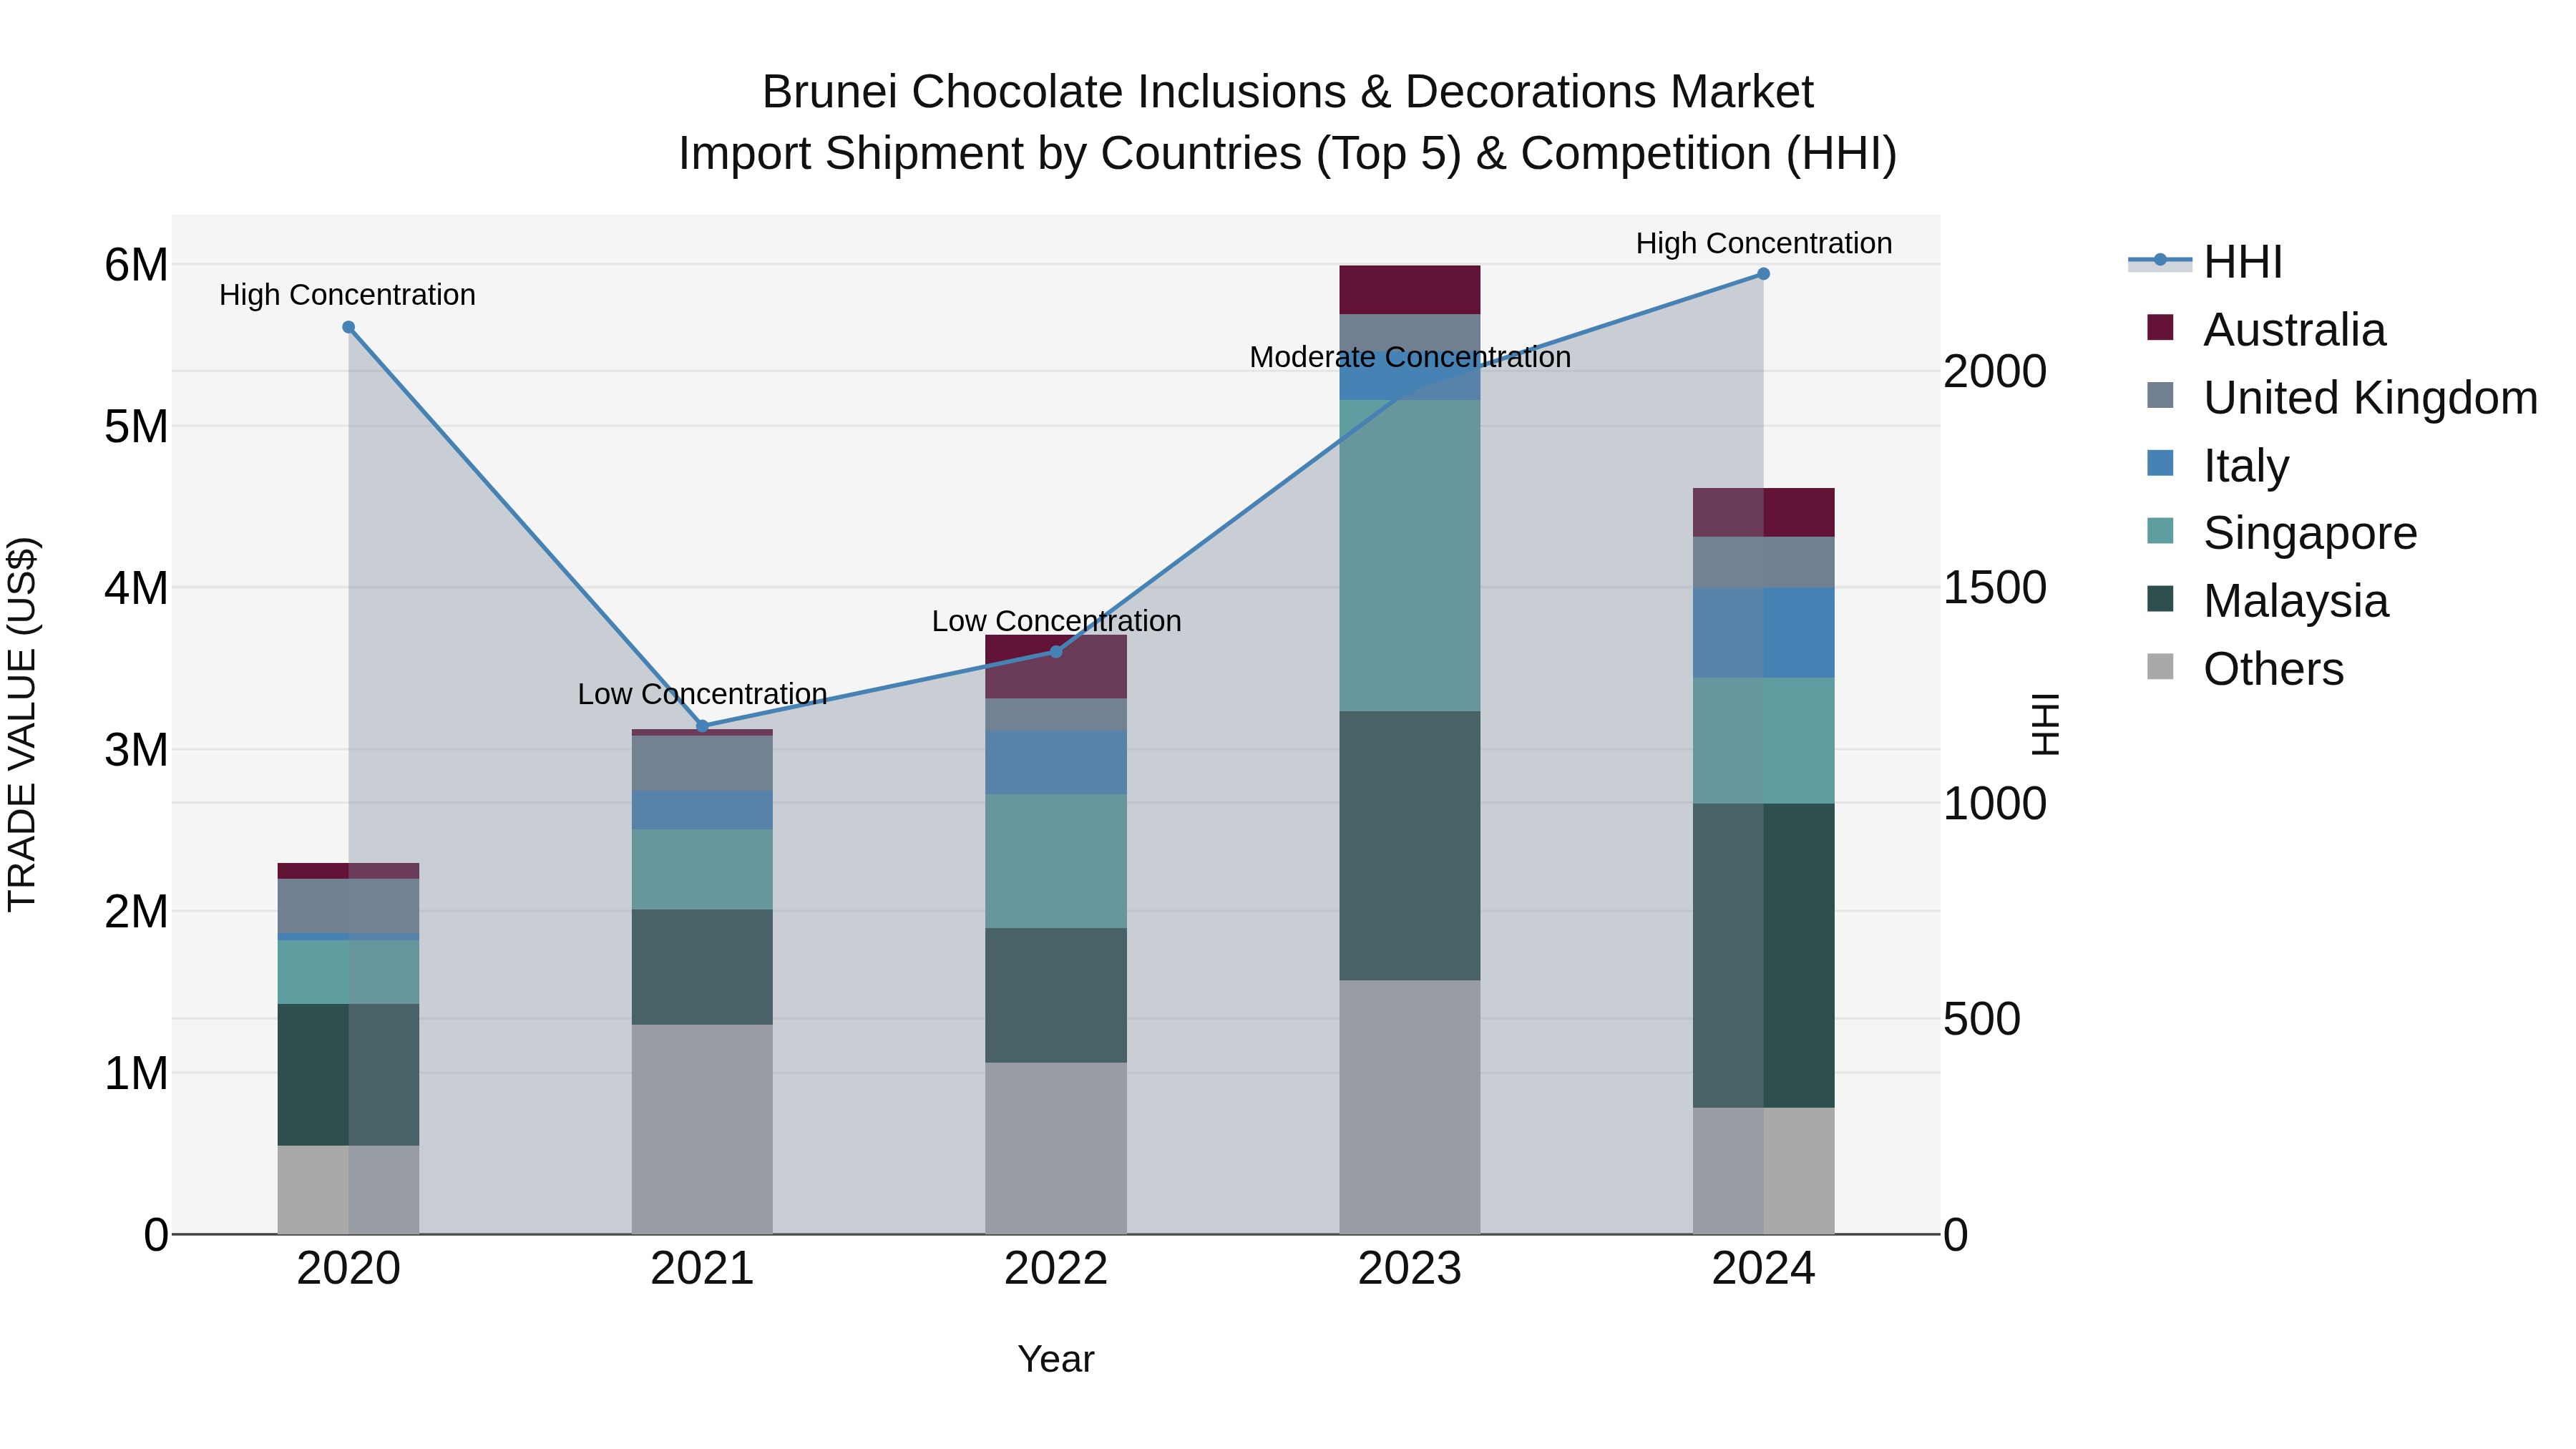
Task: Click the 2020 High Concentration annotation
Action: 347,295
